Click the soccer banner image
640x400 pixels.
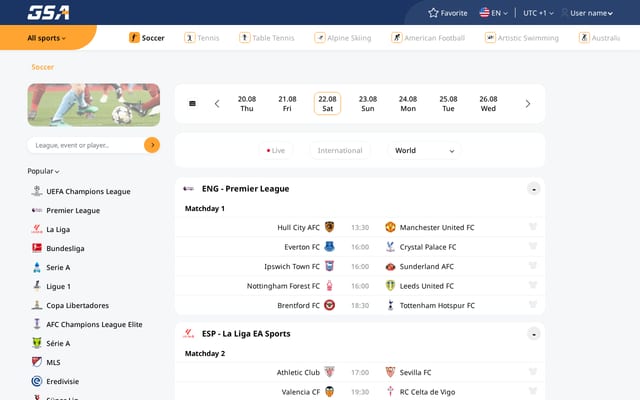point(93,105)
